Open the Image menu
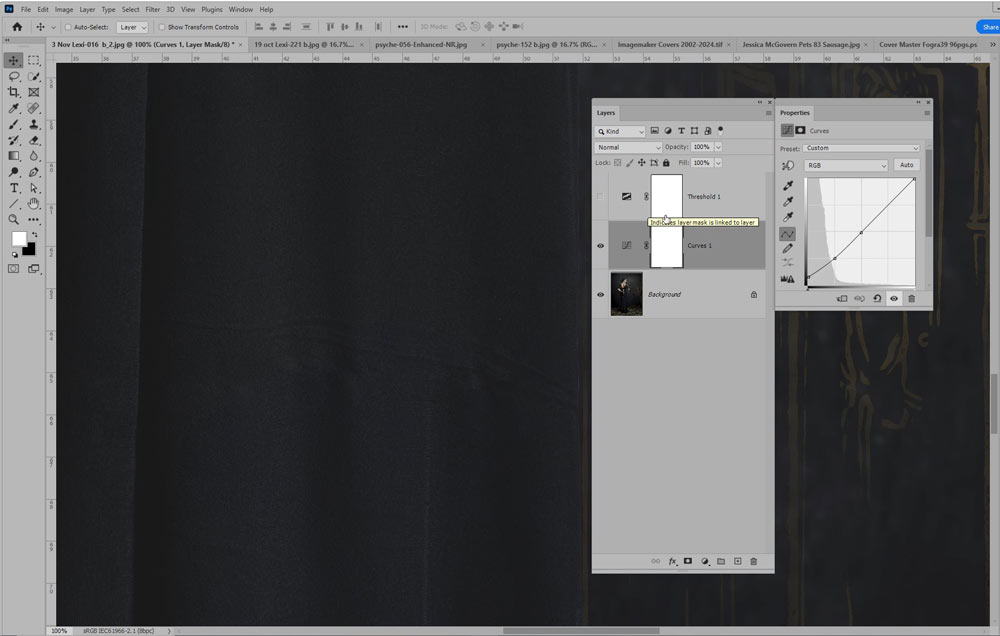The image size is (1000, 636). pos(64,10)
